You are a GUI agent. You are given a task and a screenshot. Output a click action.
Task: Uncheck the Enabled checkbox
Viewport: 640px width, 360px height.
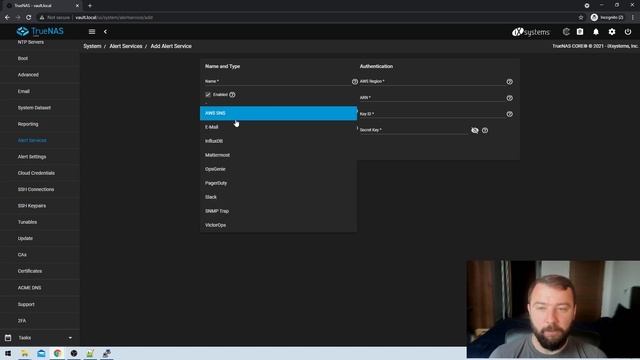coord(208,95)
